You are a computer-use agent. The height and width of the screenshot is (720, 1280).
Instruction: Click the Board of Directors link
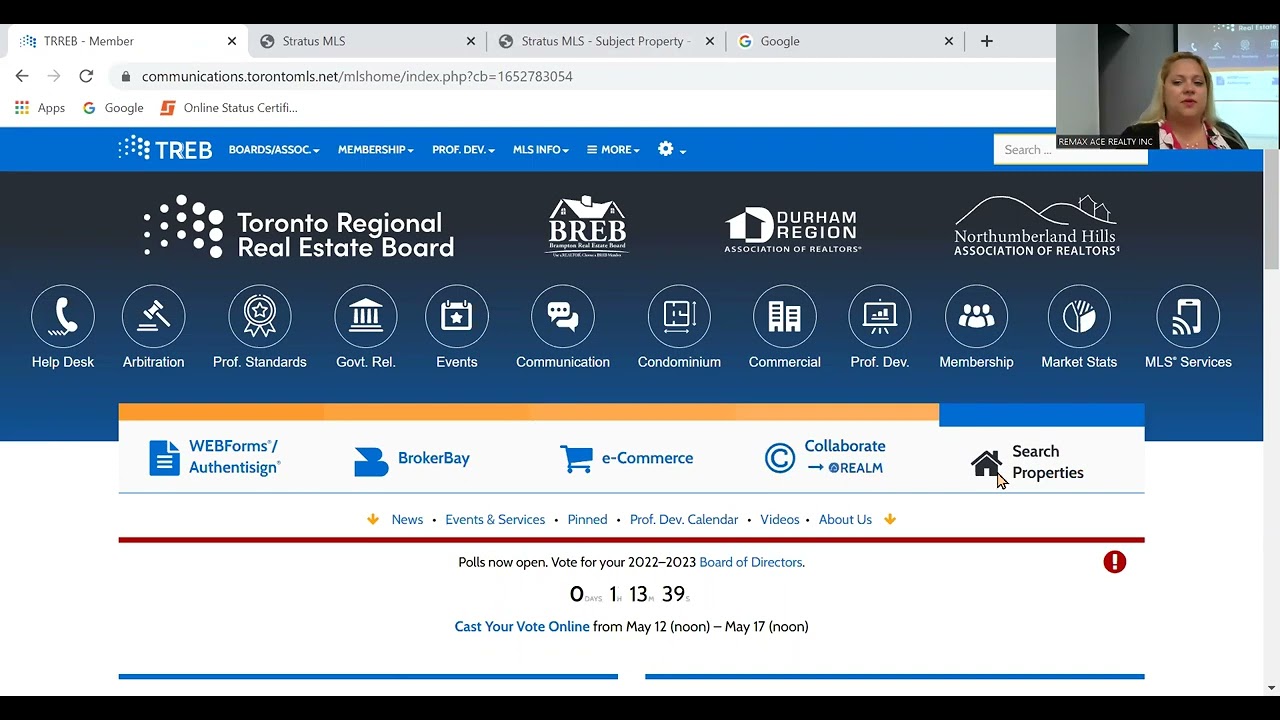pos(751,562)
